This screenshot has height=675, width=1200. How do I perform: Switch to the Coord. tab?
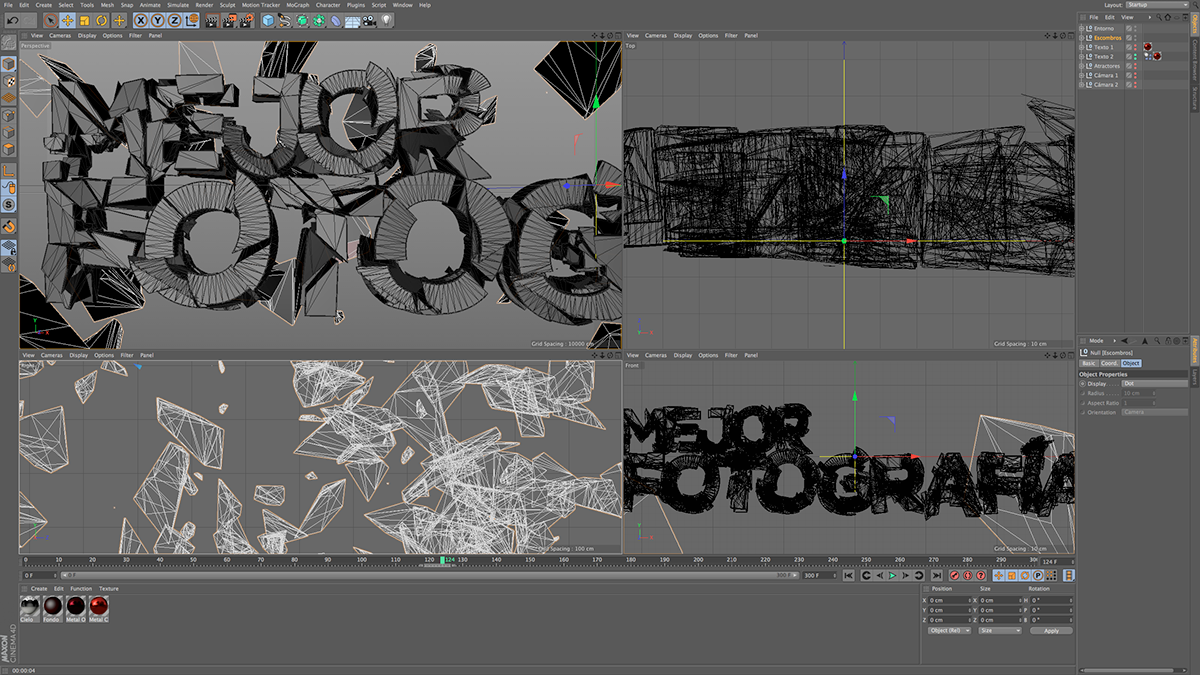click(x=1109, y=363)
